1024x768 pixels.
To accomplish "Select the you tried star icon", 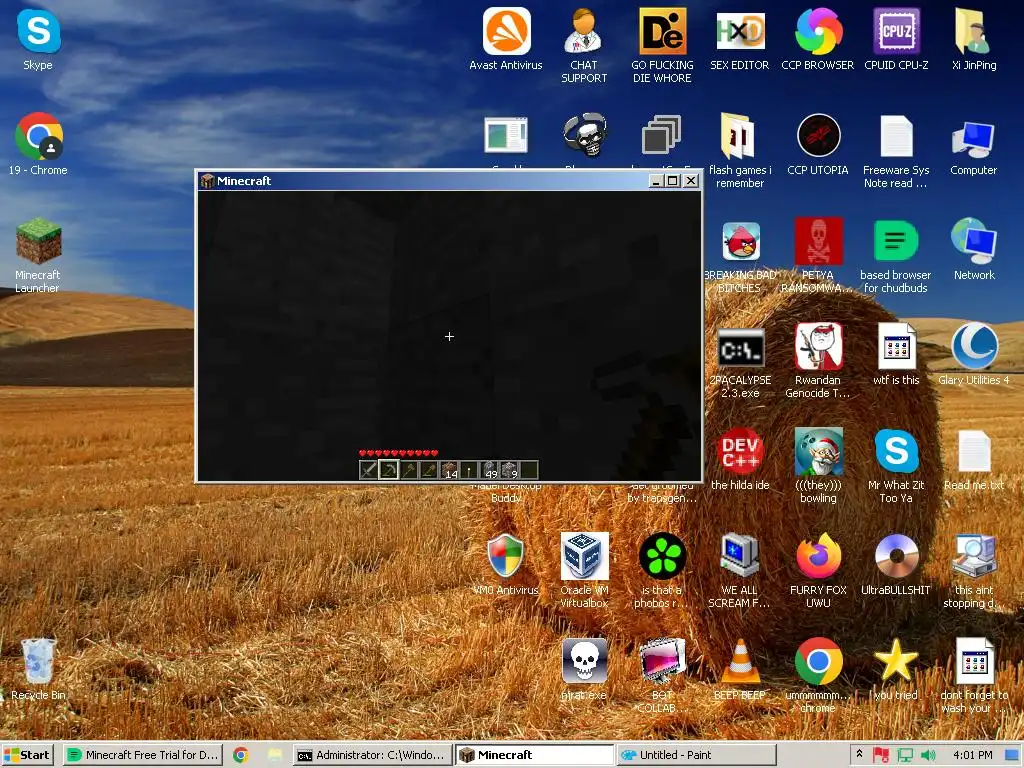I will tap(896, 669).
